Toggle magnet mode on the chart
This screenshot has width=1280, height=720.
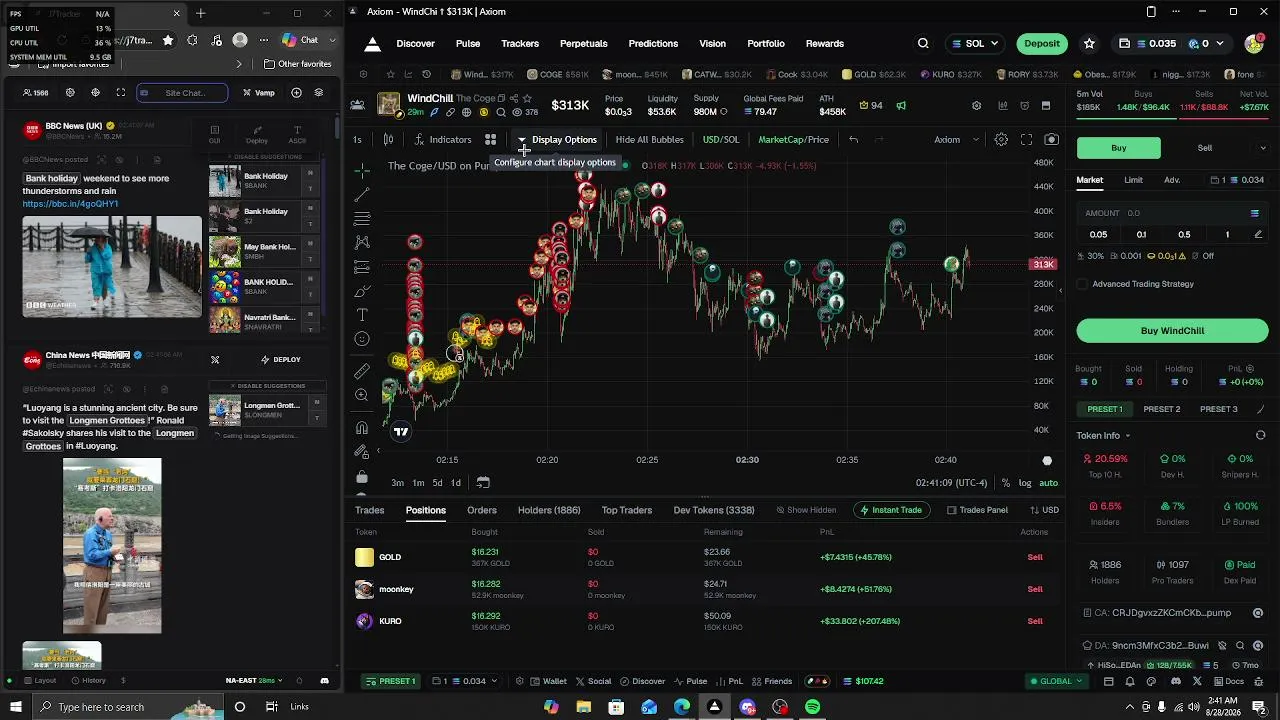[362, 427]
